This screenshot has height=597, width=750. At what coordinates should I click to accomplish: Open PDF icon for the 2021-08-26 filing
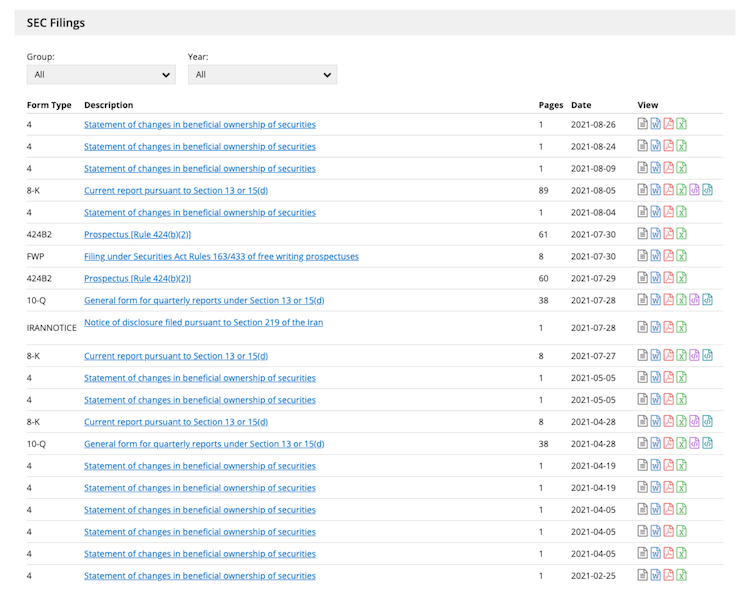coord(669,125)
